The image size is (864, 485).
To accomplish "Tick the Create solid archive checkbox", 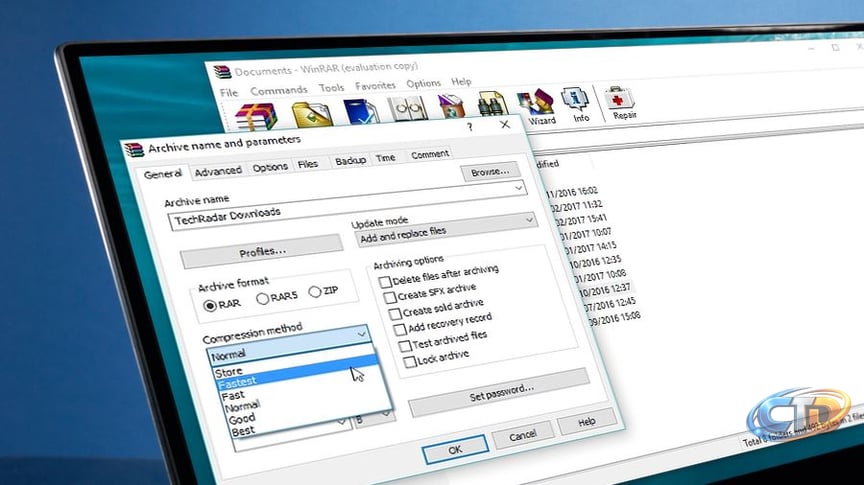I will pyautogui.click(x=395, y=314).
